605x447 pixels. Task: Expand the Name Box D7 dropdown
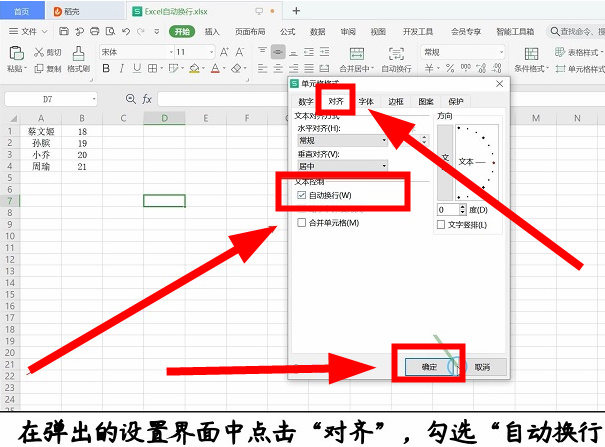pos(94,99)
